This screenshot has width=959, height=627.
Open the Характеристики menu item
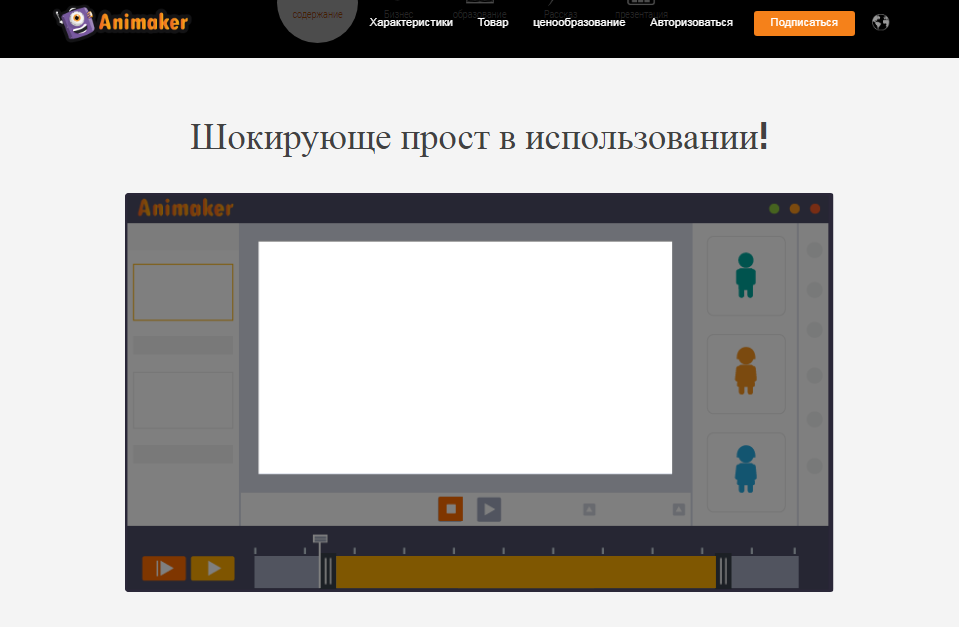pos(410,22)
